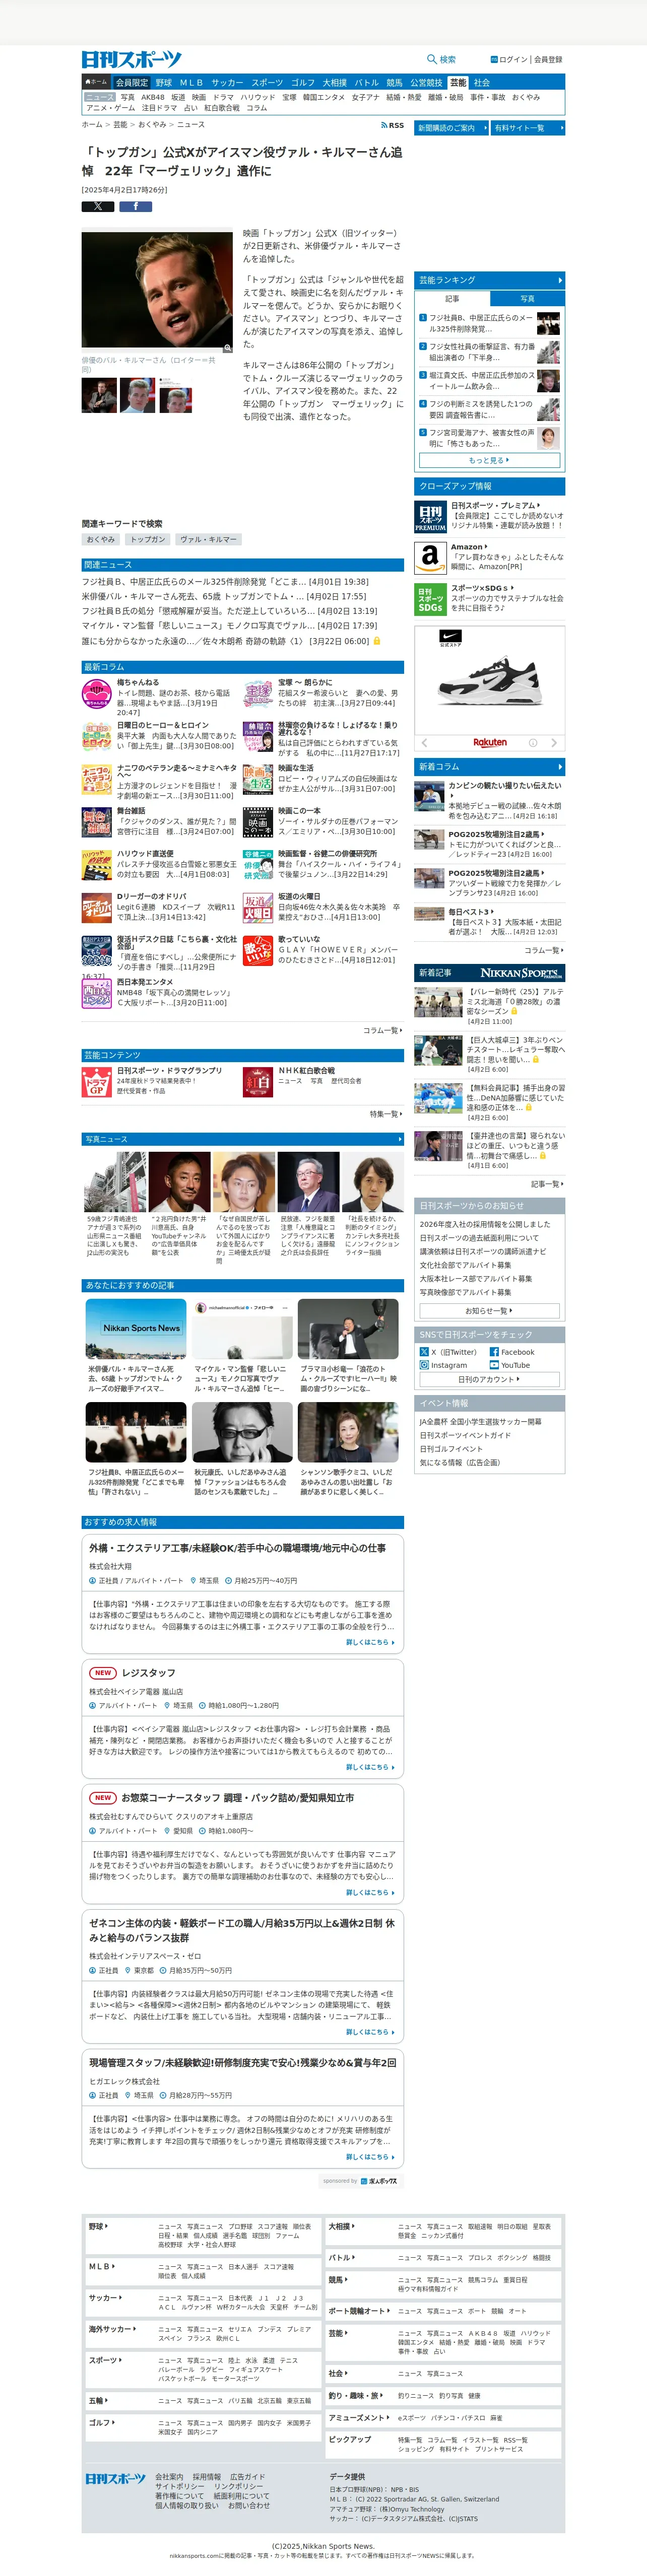This screenshot has width=647, height=2576.
Task: Click the AKB48 sub-navigation link
Action: tap(153, 98)
